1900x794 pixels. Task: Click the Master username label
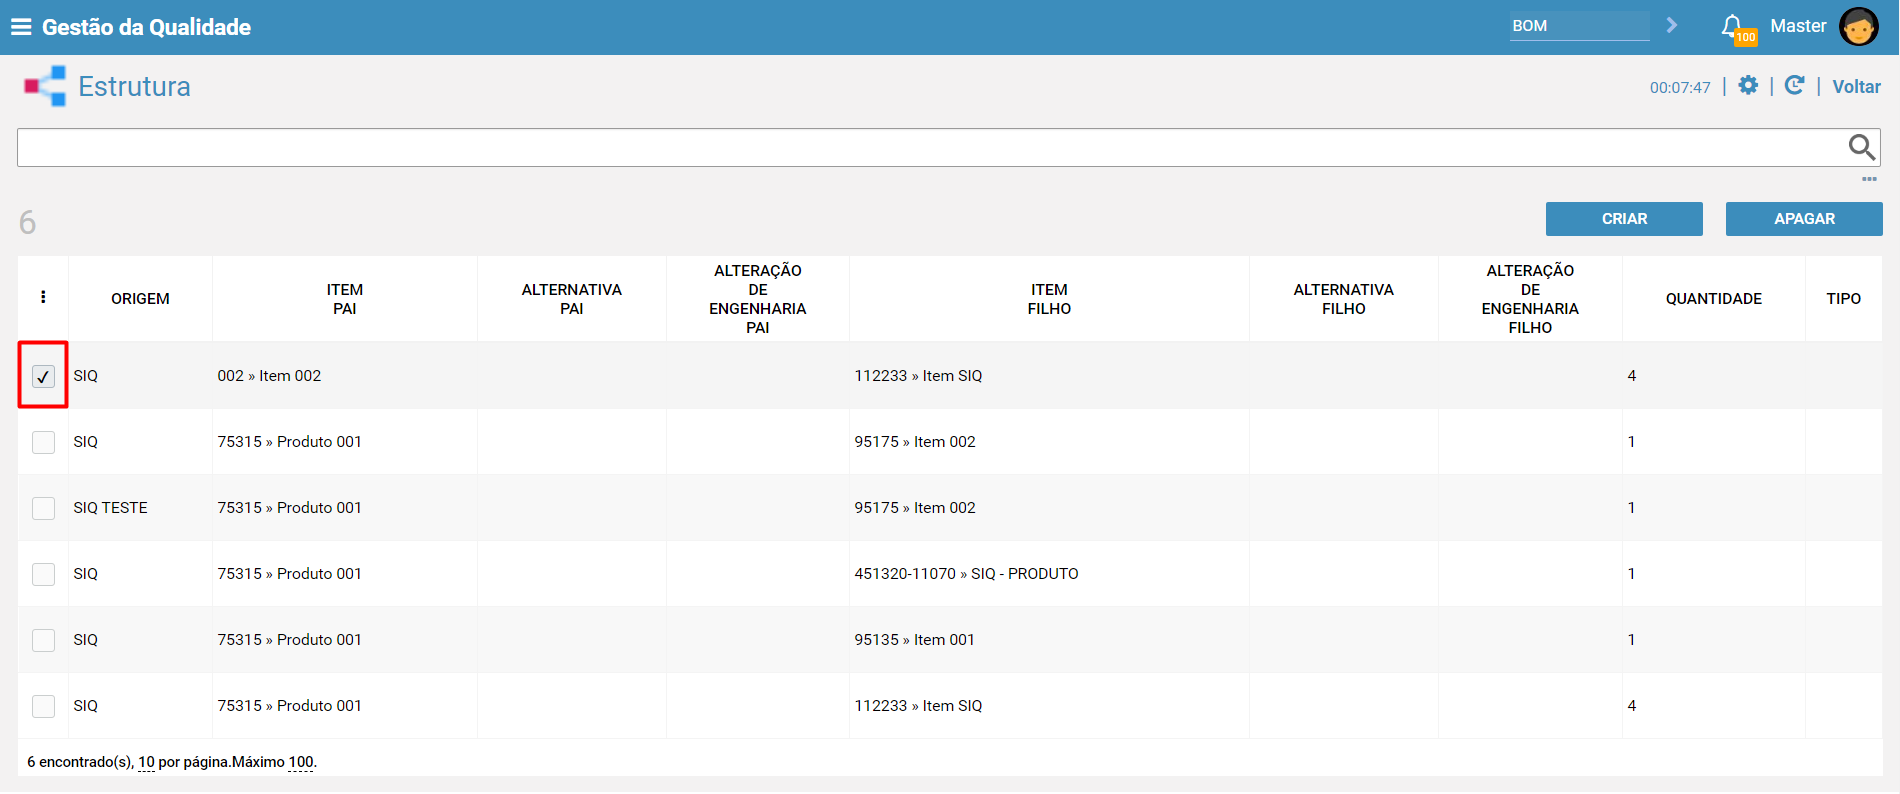coord(1798,26)
